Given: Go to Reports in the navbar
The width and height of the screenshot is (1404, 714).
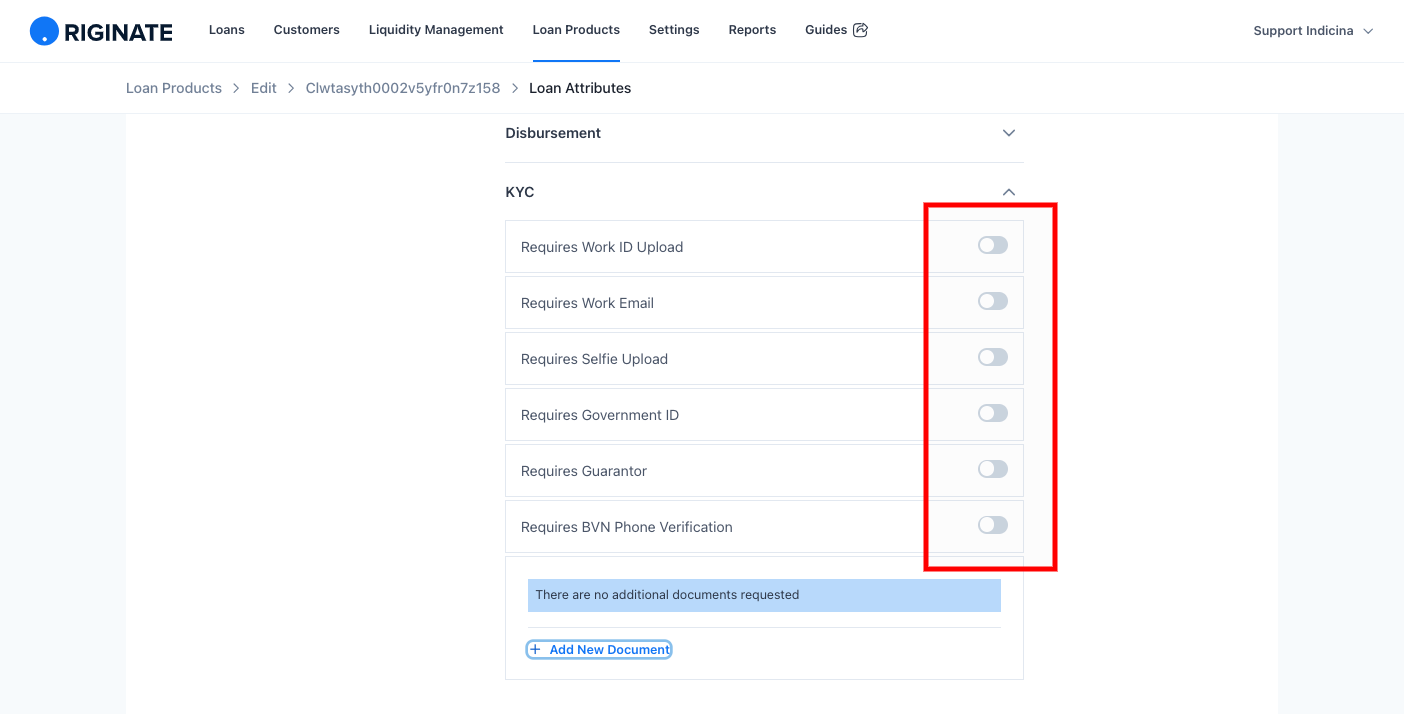Looking at the screenshot, I should (752, 30).
